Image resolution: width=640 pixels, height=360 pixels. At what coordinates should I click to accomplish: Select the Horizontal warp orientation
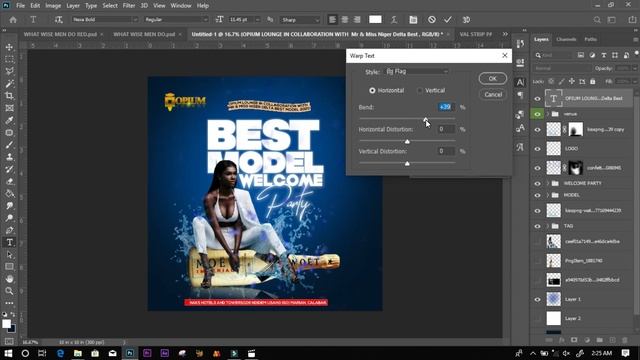372,90
